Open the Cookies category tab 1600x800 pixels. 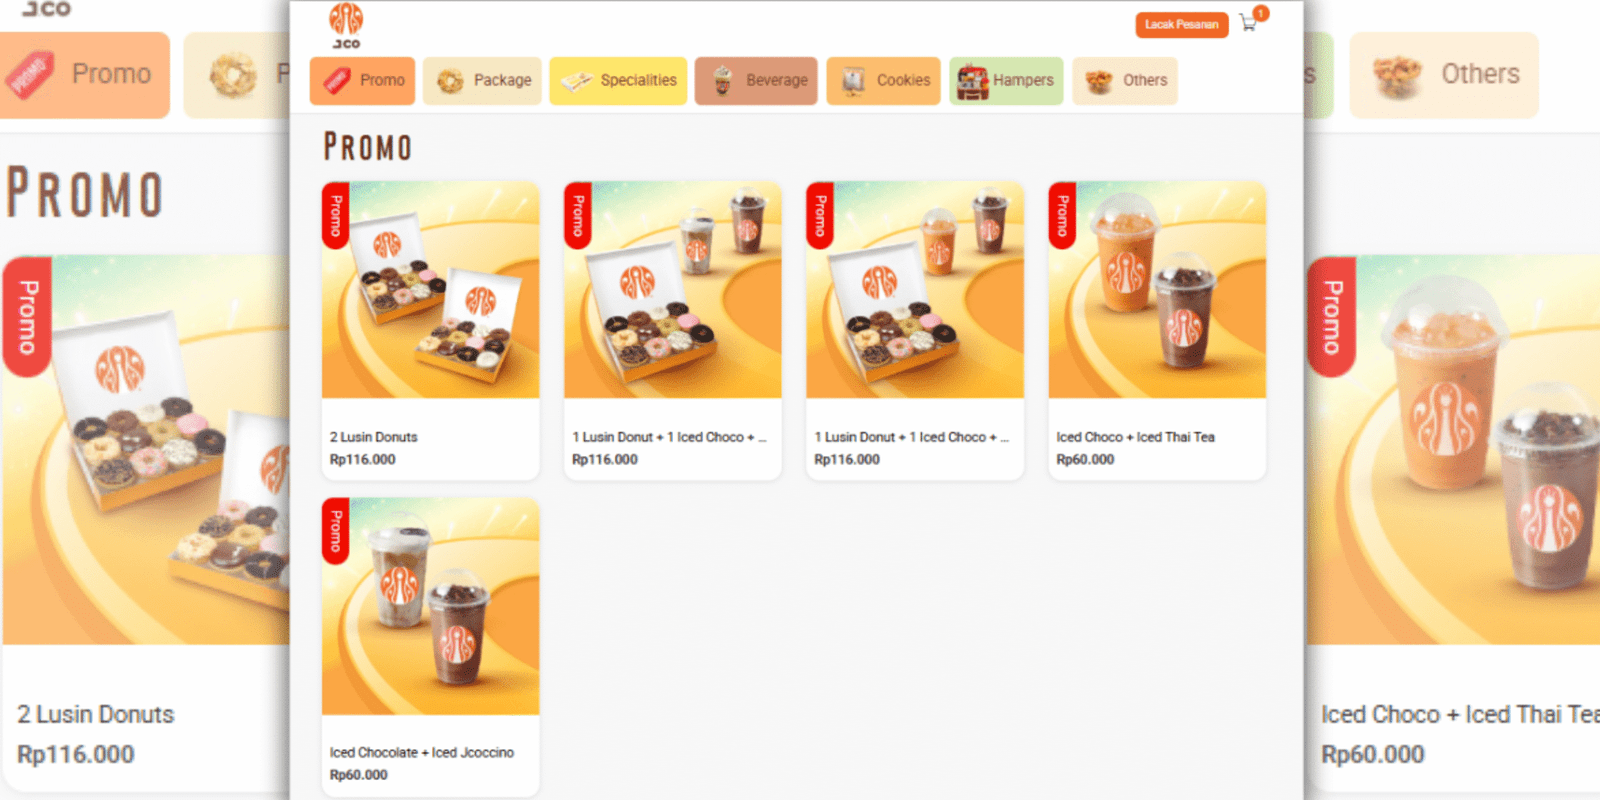pyautogui.click(x=883, y=80)
